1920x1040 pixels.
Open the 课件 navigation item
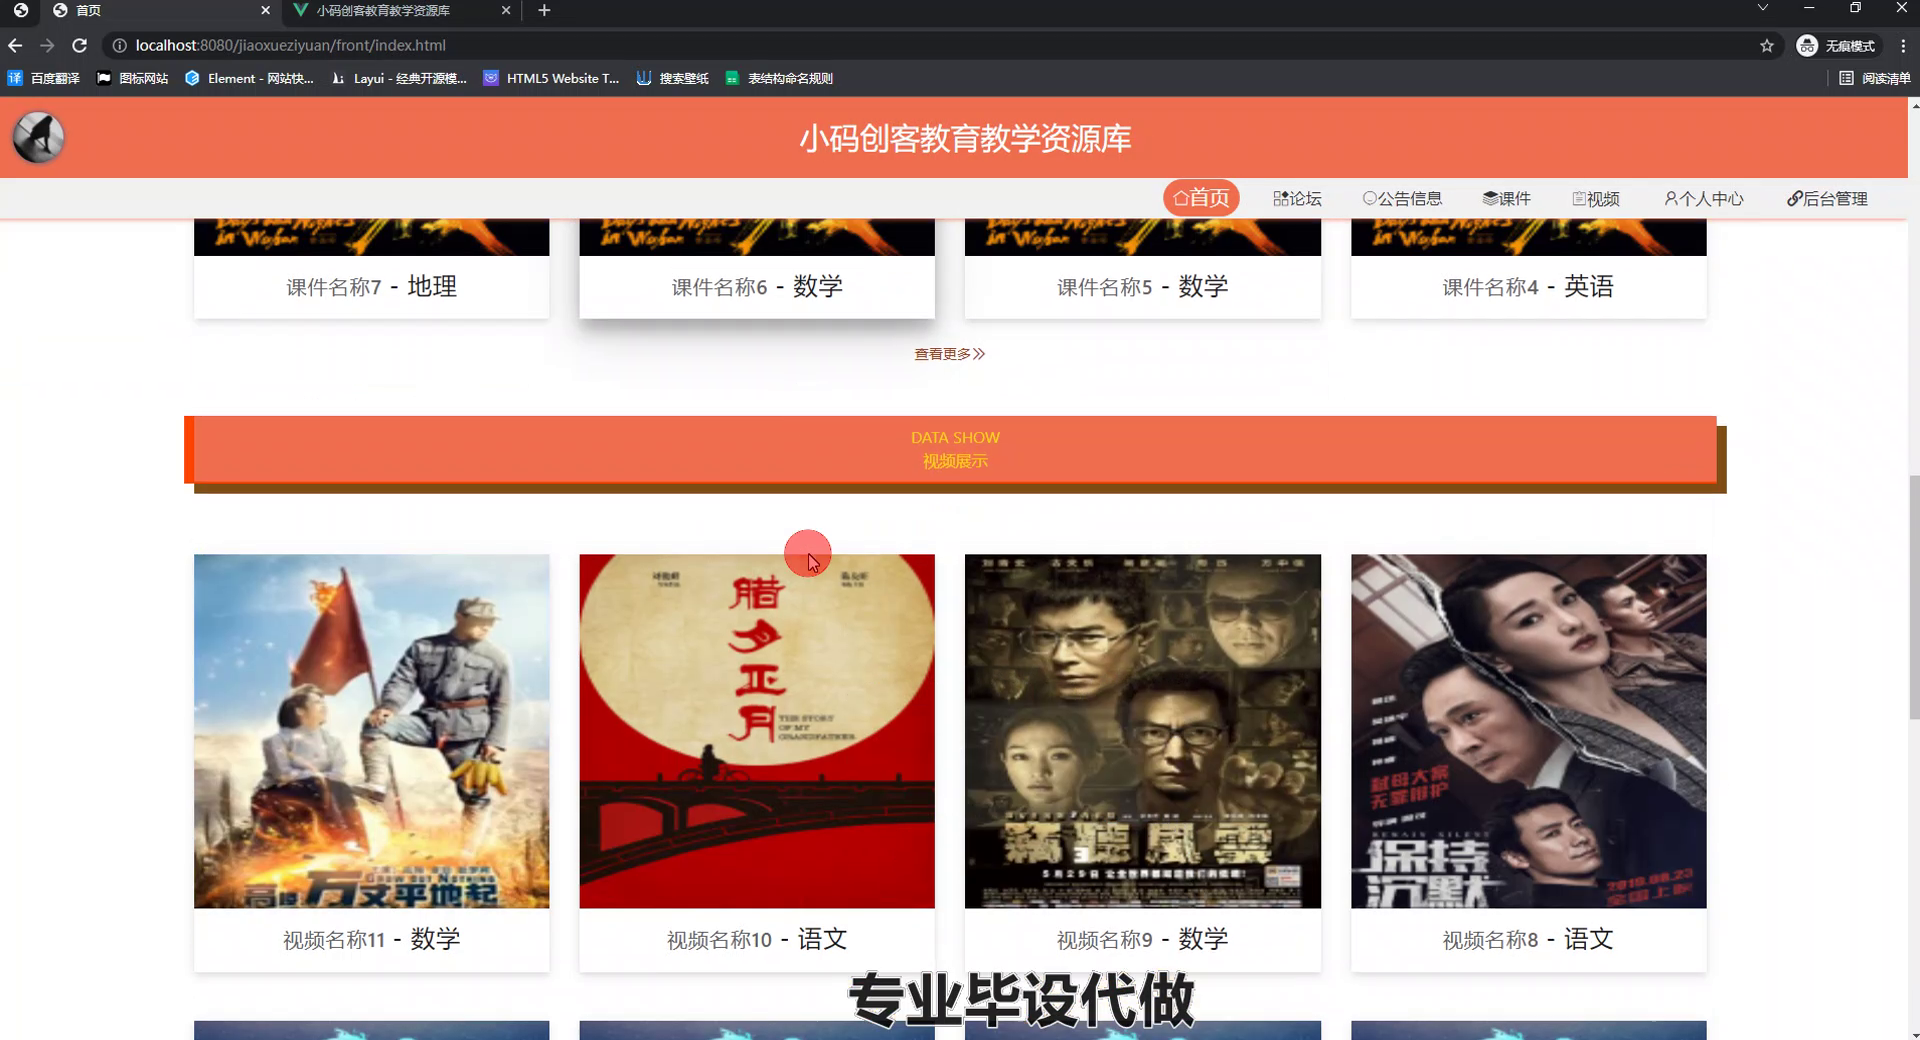(x=1506, y=198)
